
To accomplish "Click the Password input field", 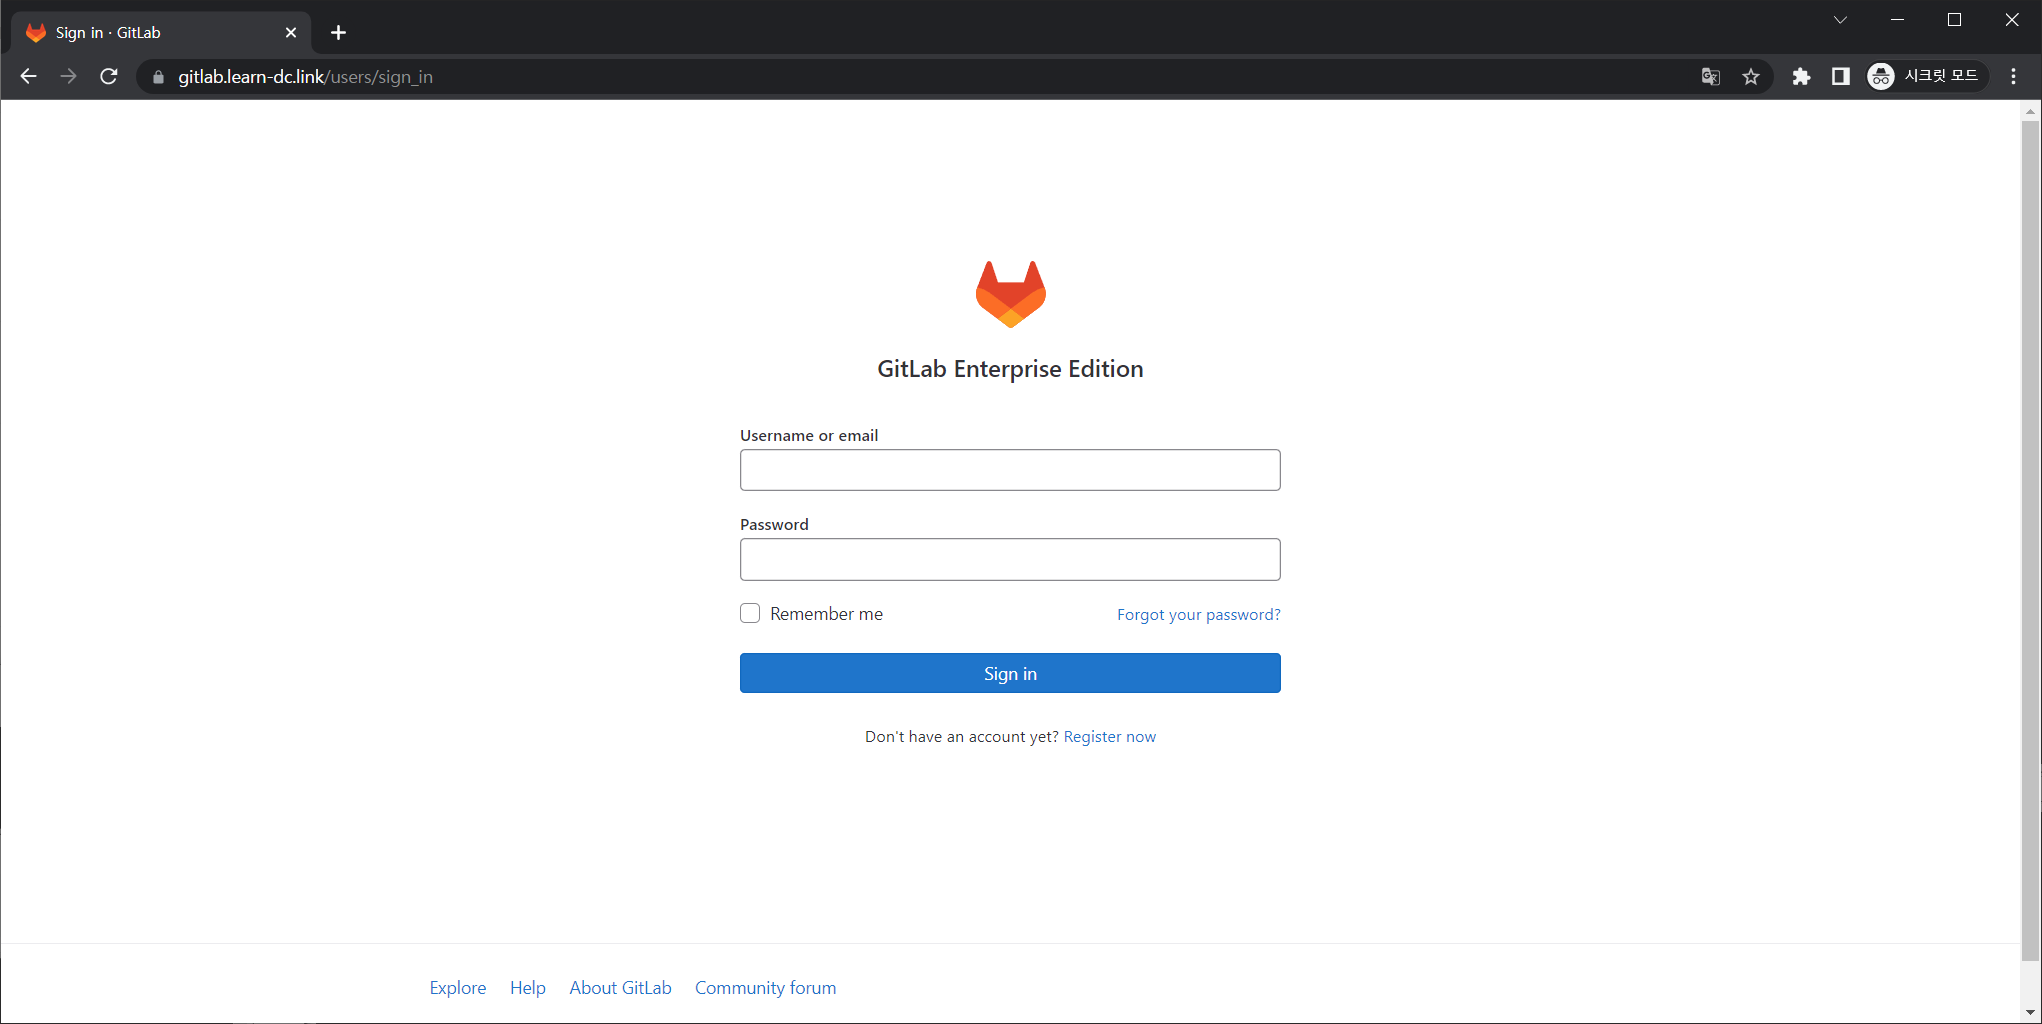I will coord(1010,560).
